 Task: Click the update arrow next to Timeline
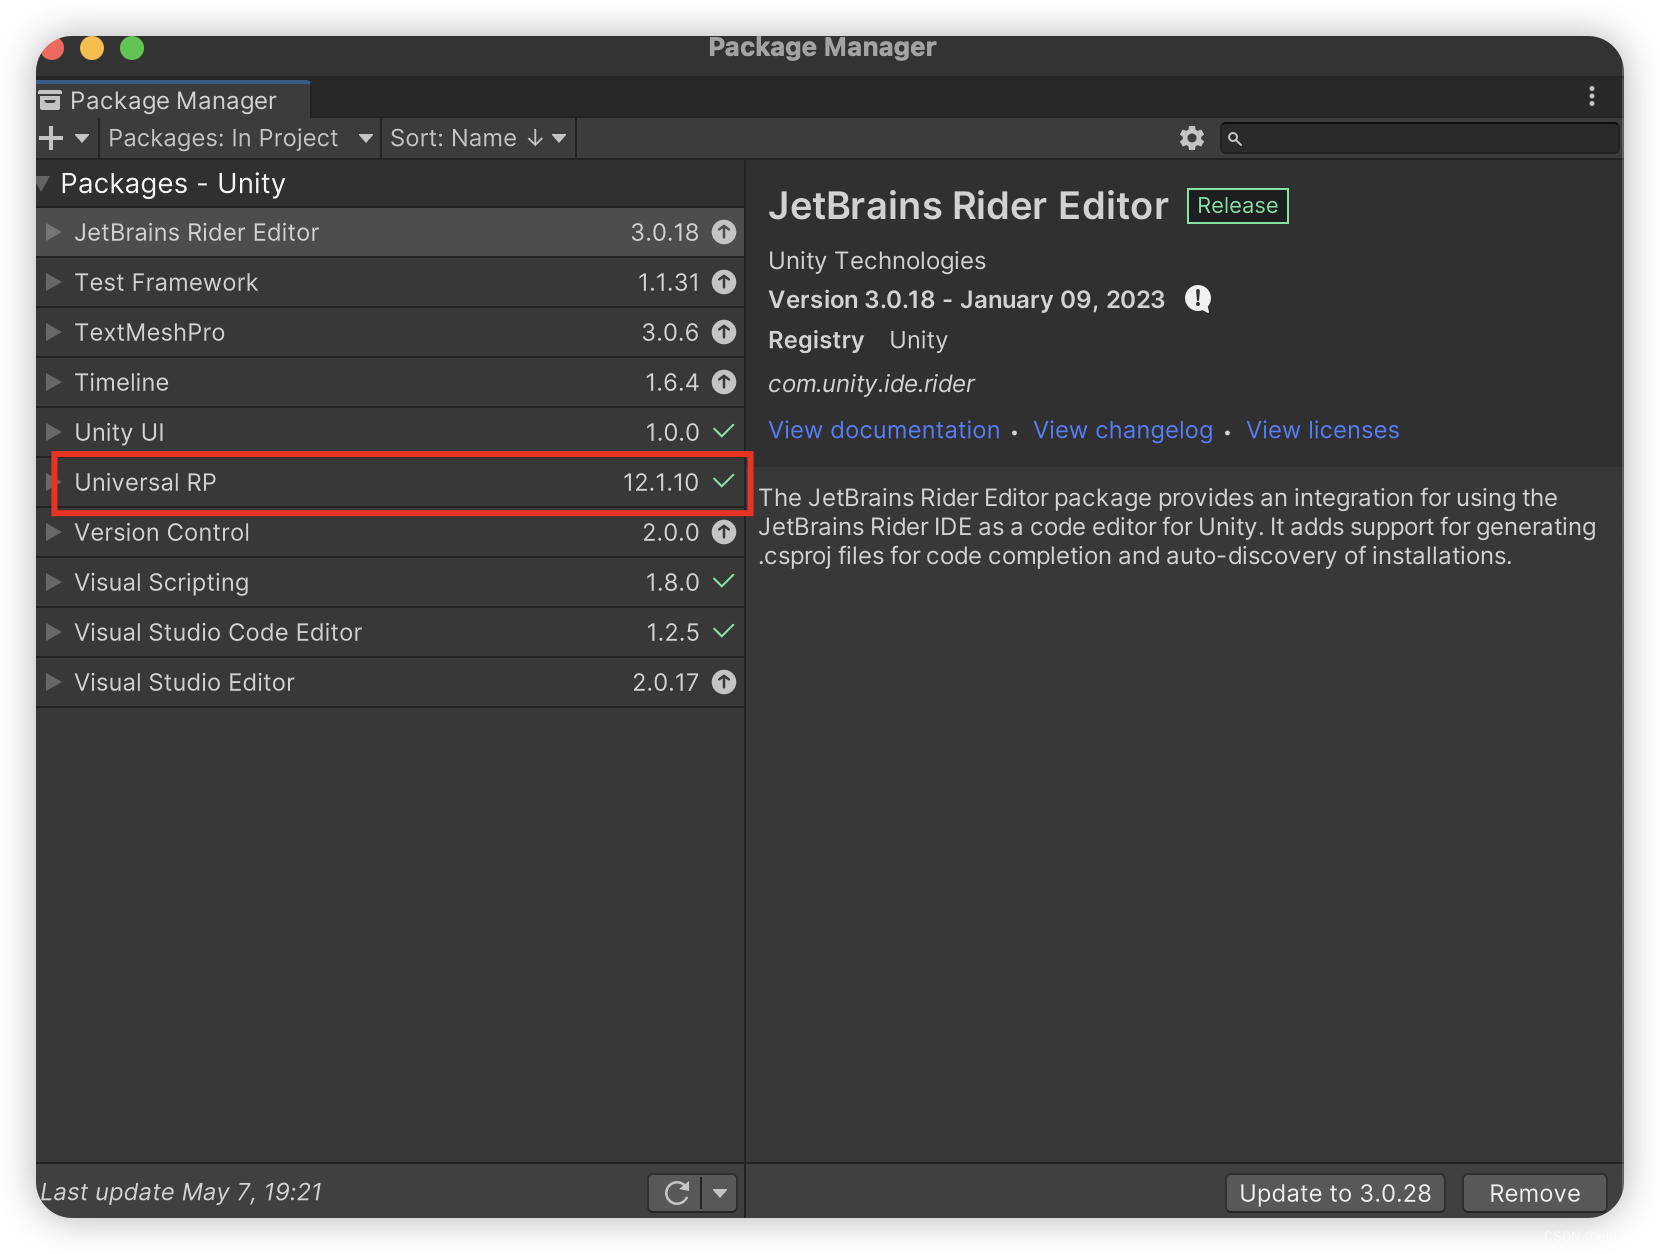(724, 382)
